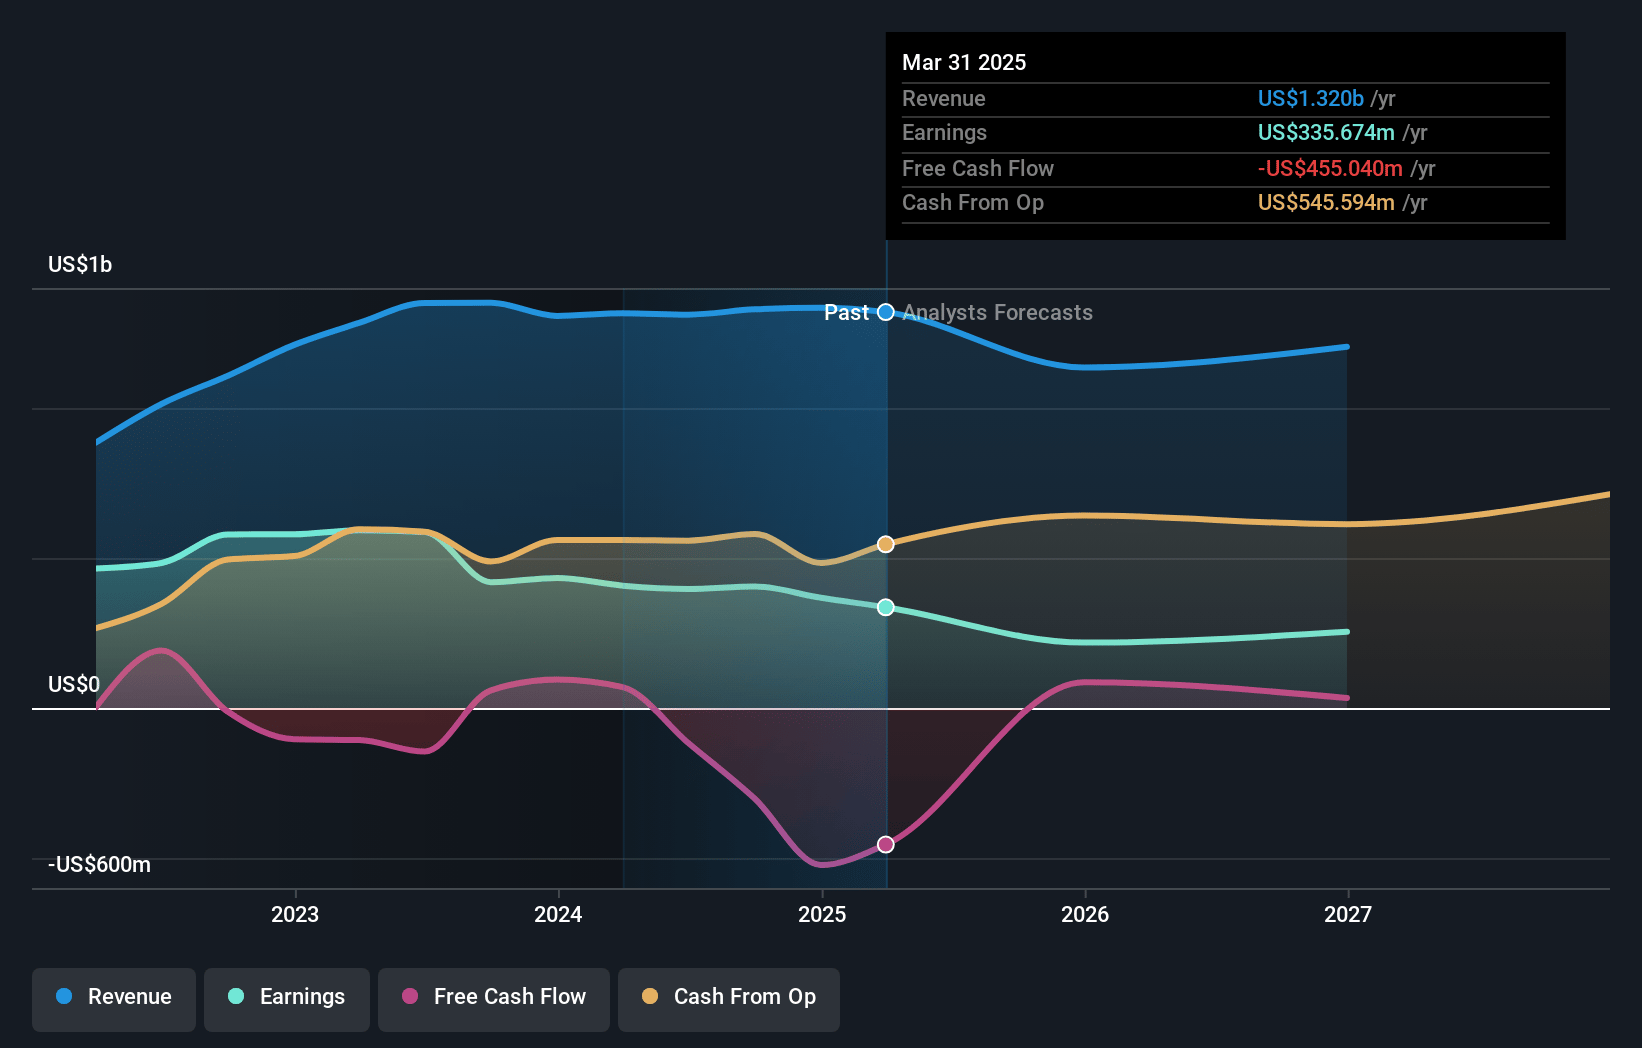Click the Revenue row label in tooltip

coord(944,98)
